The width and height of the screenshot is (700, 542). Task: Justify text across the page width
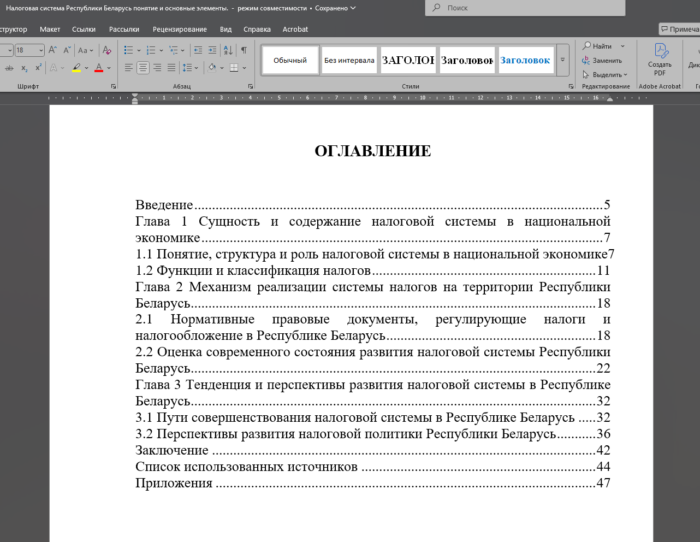[x=171, y=68]
